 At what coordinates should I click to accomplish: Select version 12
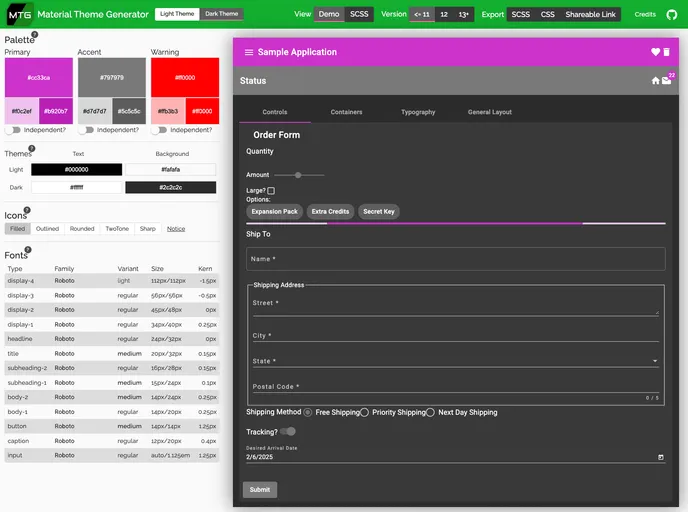[x=444, y=14]
